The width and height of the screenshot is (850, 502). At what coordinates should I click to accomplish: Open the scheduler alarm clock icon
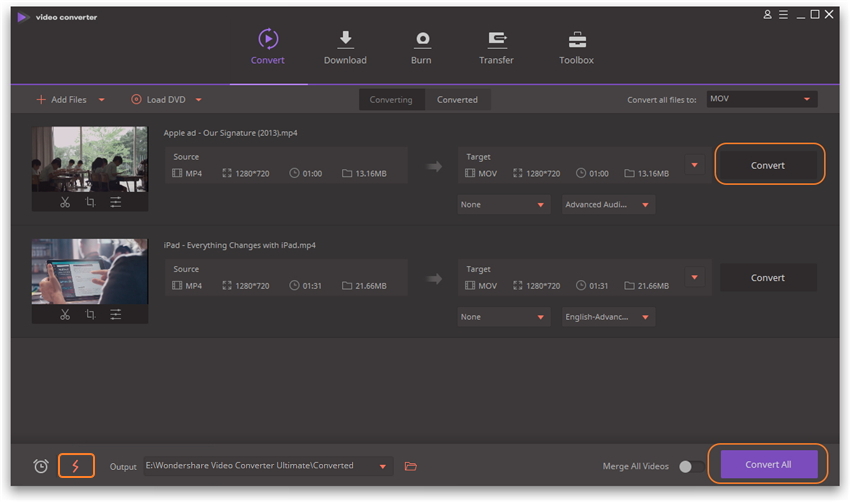[x=41, y=466]
